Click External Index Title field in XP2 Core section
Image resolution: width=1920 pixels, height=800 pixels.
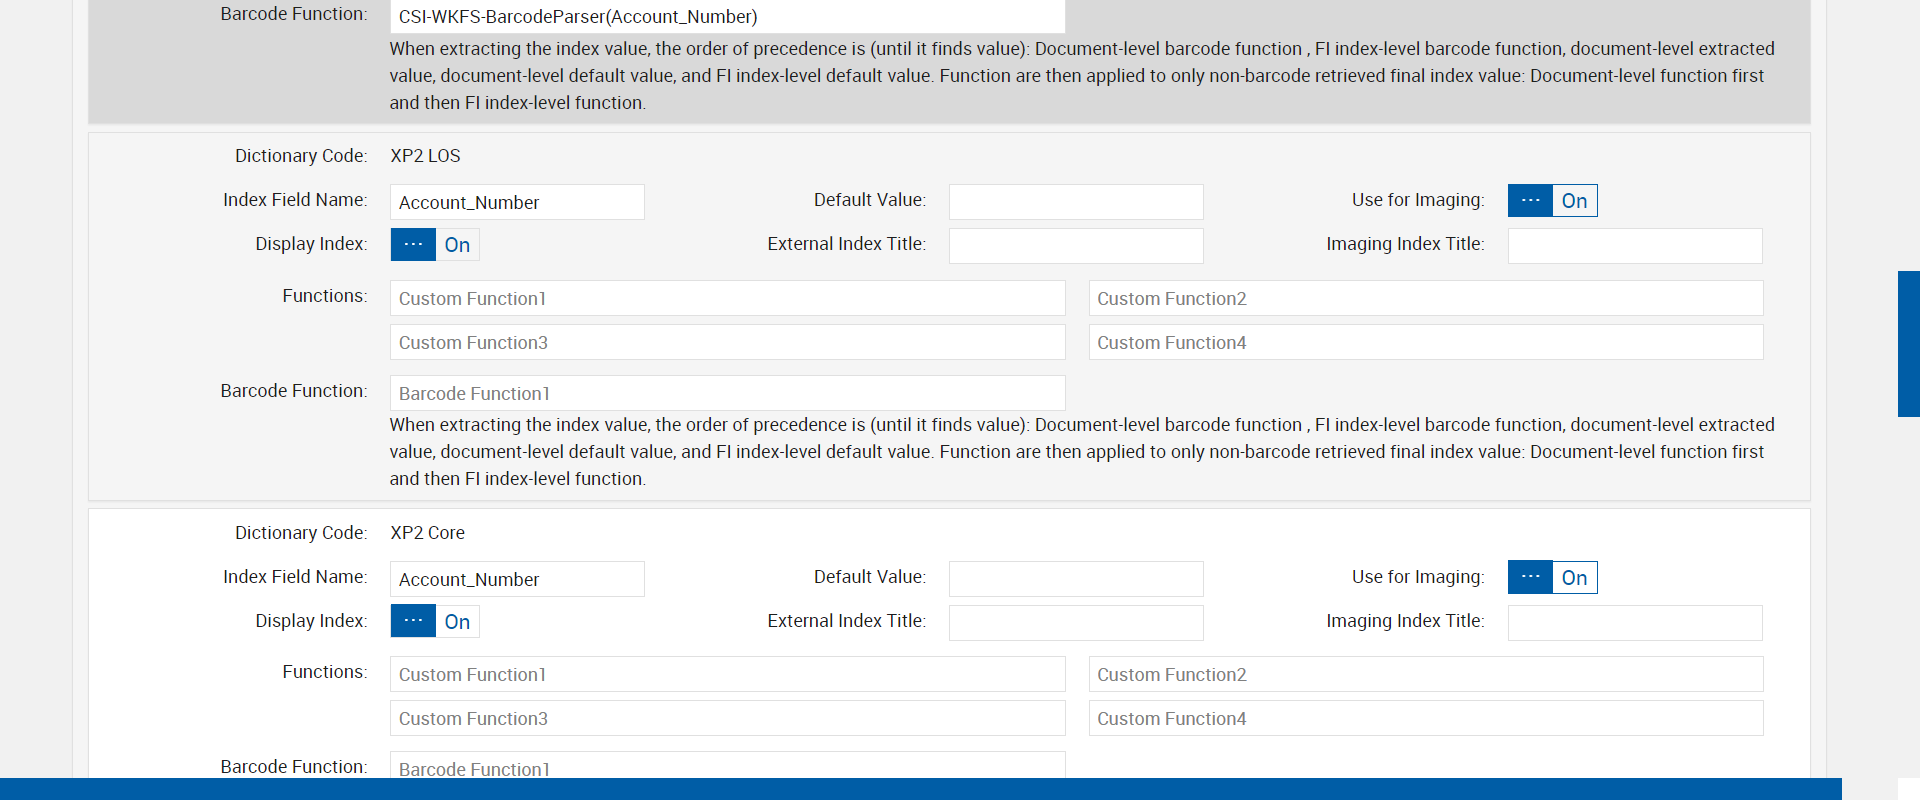pyautogui.click(x=1076, y=623)
